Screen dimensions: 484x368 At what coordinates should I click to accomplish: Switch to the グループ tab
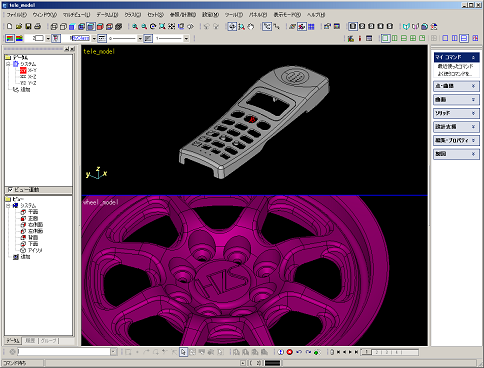(49, 341)
